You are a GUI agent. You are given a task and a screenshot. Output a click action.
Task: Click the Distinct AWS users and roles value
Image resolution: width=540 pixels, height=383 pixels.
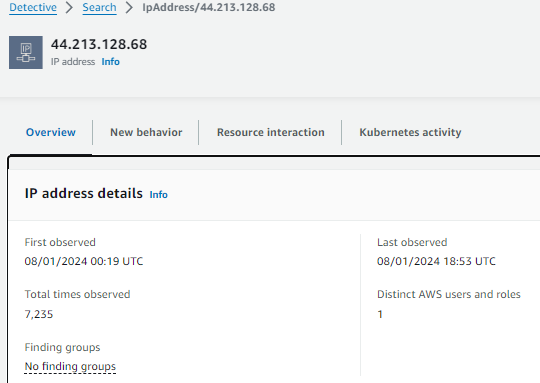[x=380, y=314]
